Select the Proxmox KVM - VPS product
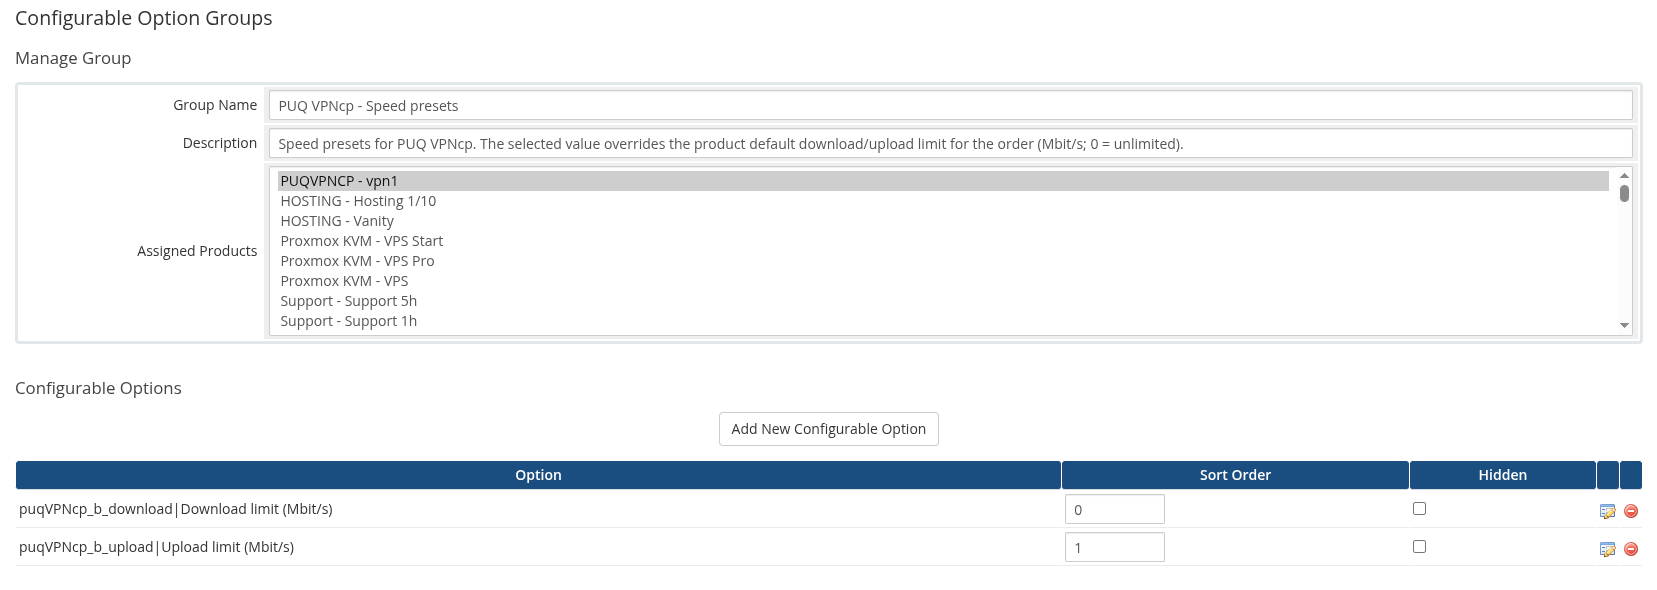The image size is (1657, 590). tap(943, 281)
